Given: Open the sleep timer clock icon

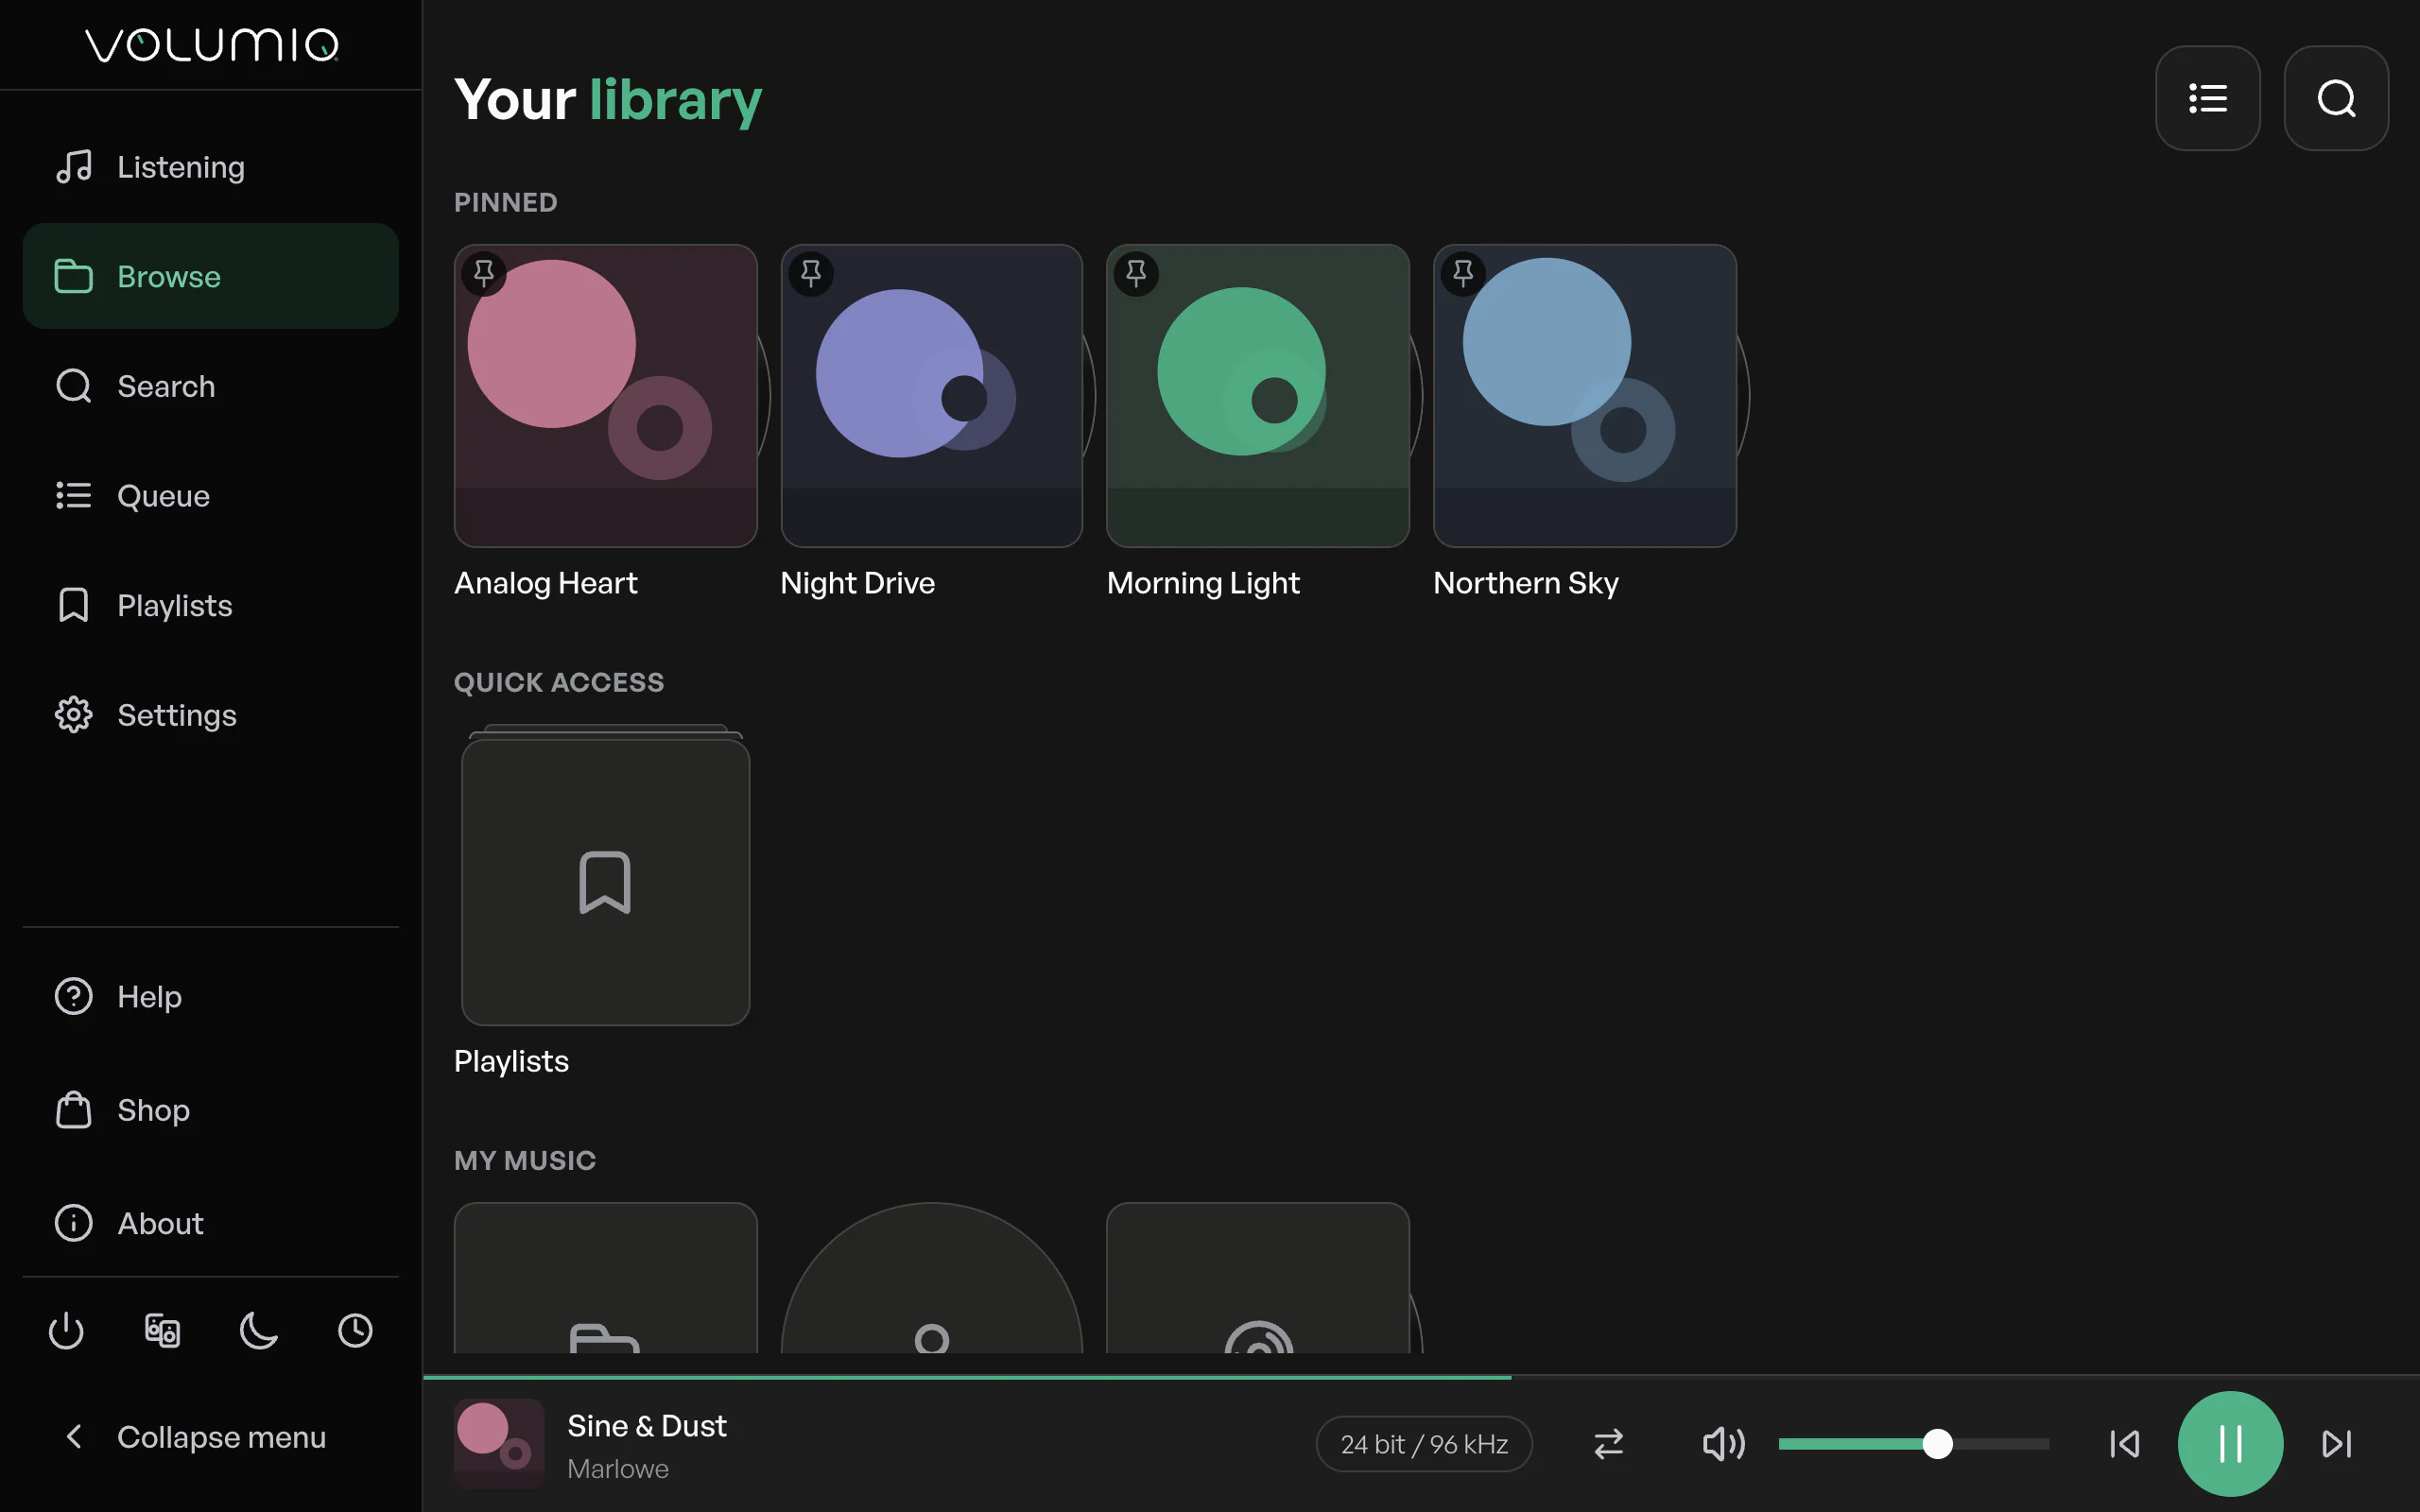Looking at the screenshot, I should point(355,1331).
